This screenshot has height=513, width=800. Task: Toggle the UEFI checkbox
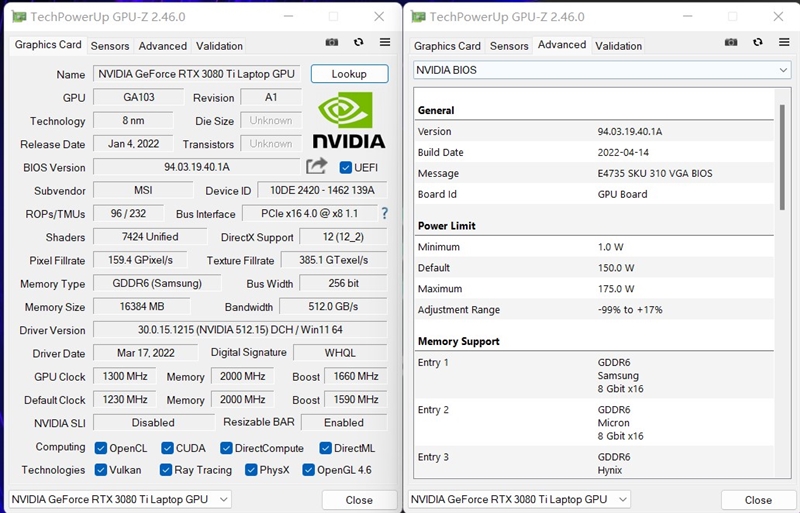(345, 167)
